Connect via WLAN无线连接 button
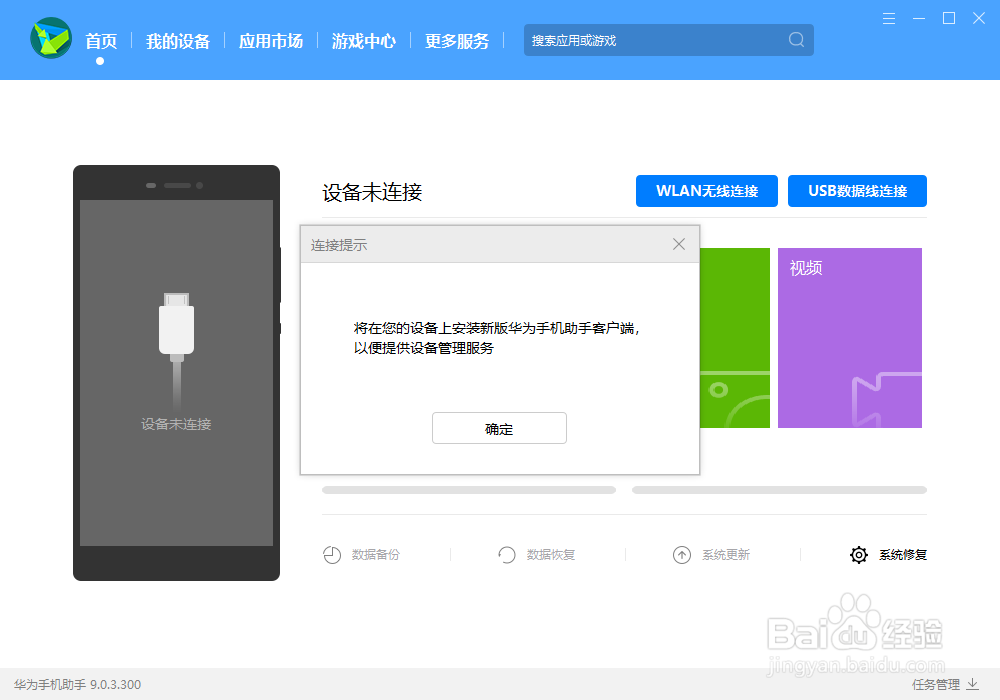1000x700 pixels. 706,191
